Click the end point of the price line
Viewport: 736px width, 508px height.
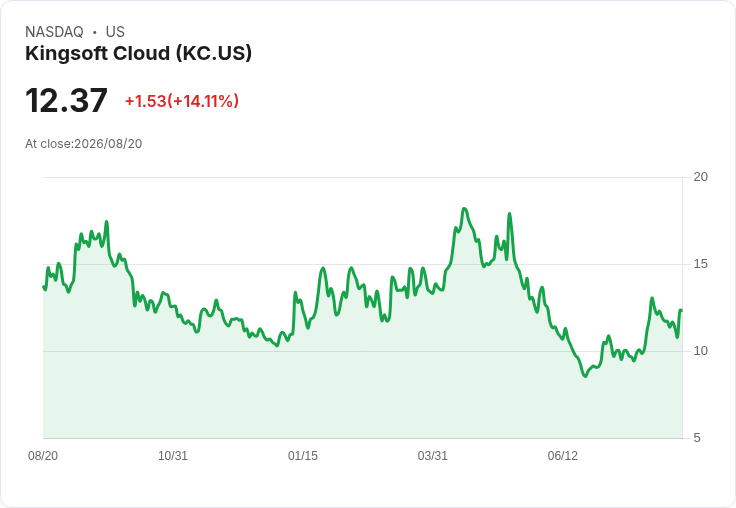[x=681, y=310]
